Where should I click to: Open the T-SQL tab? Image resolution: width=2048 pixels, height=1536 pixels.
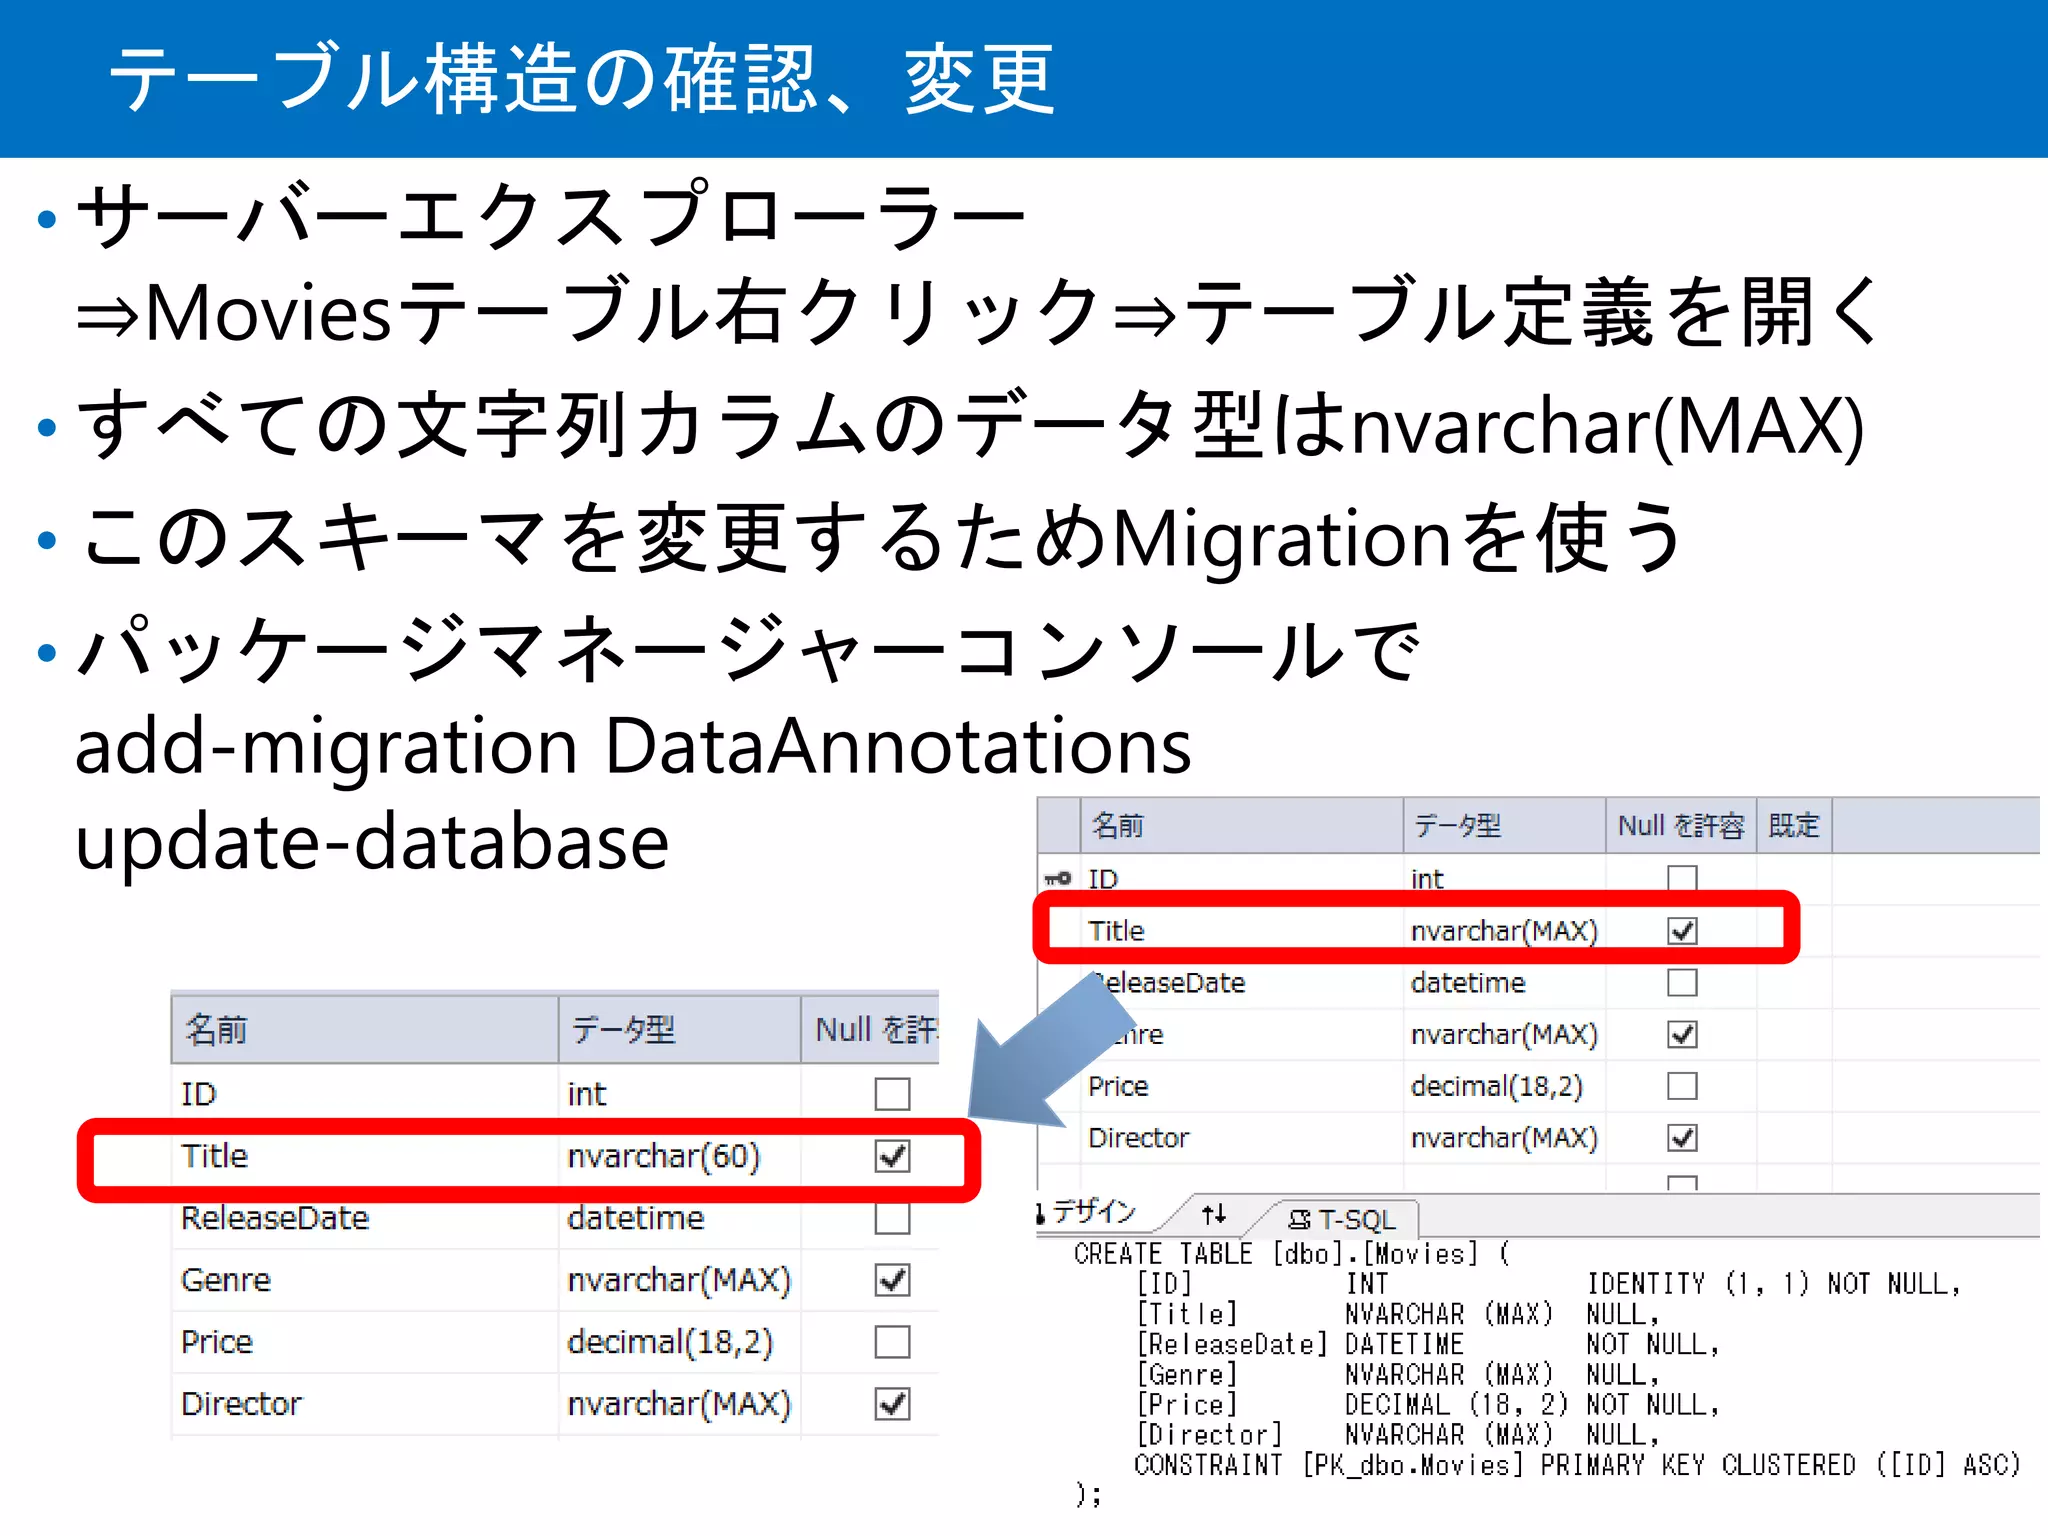click(x=1342, y=1219)
